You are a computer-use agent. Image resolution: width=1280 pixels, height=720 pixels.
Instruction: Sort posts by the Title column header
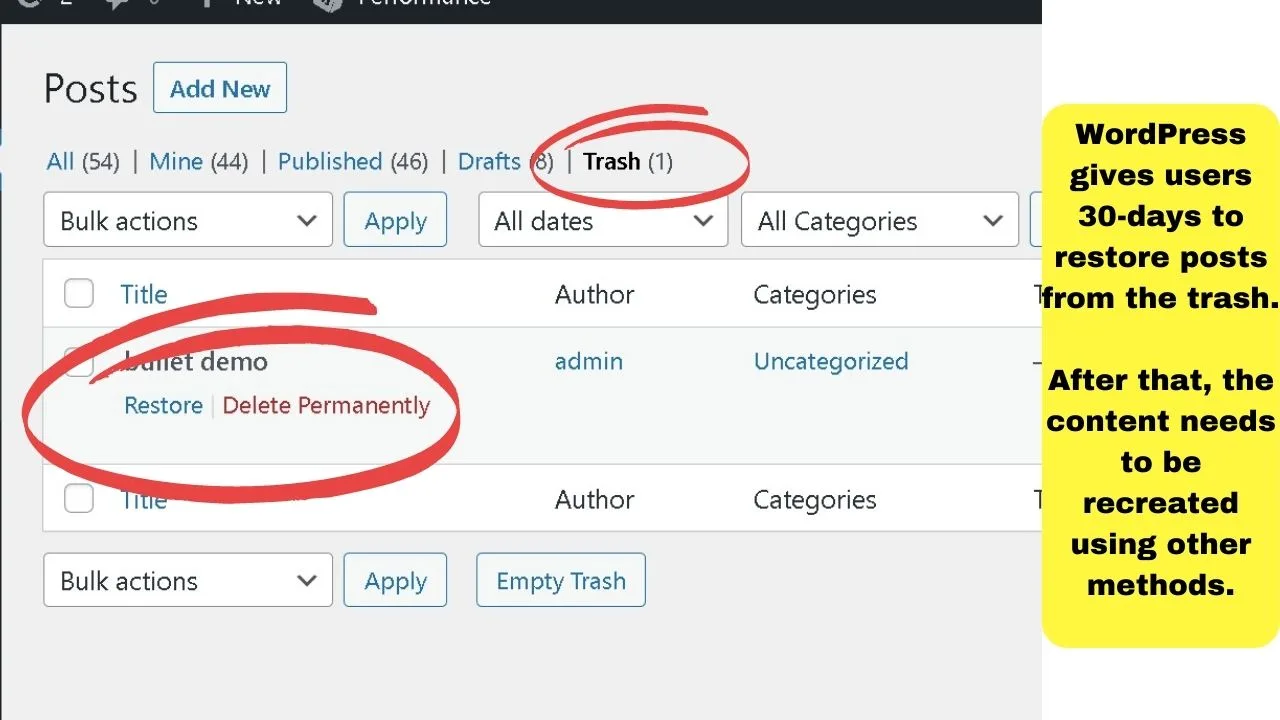tap(144, 294)
